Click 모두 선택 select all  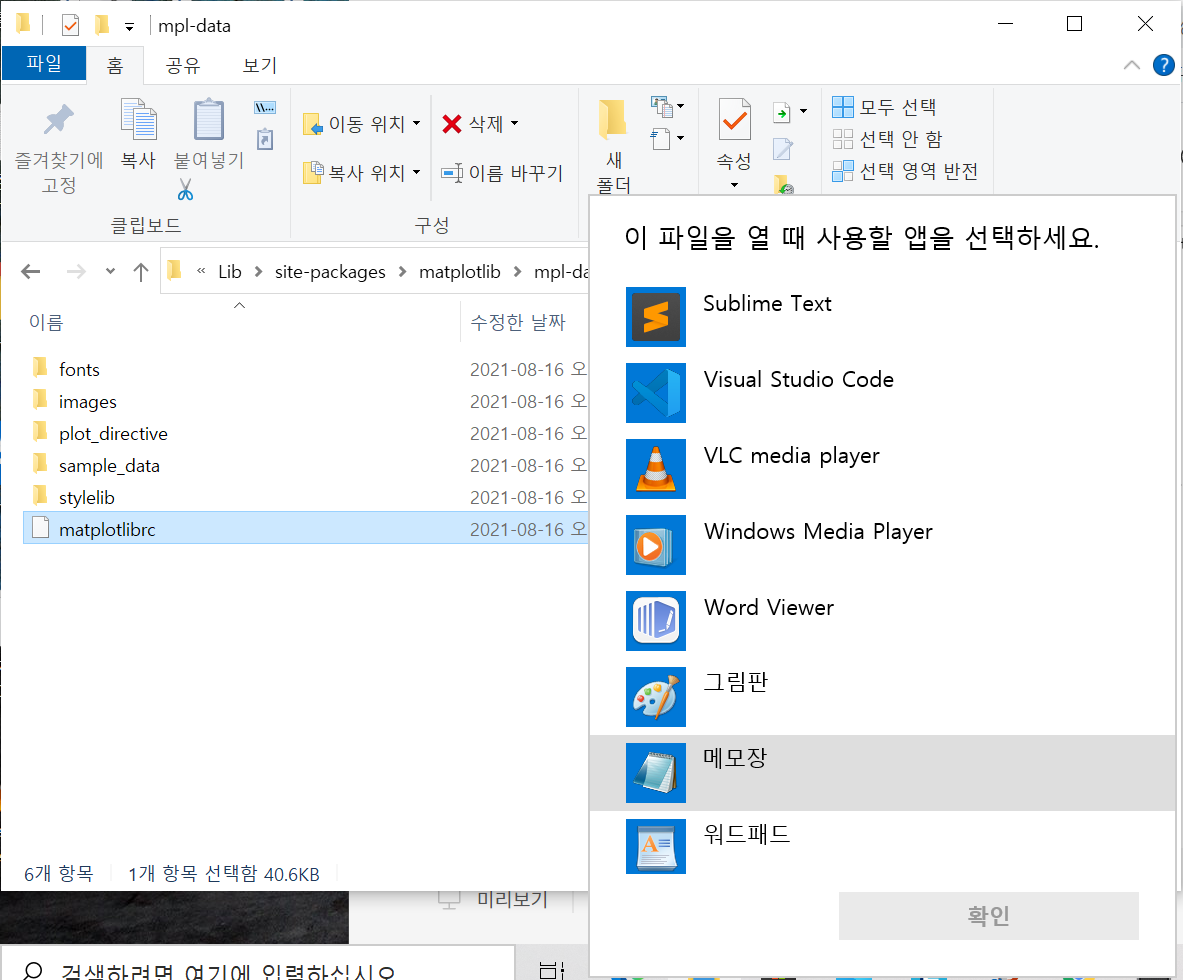pos(884,107)
